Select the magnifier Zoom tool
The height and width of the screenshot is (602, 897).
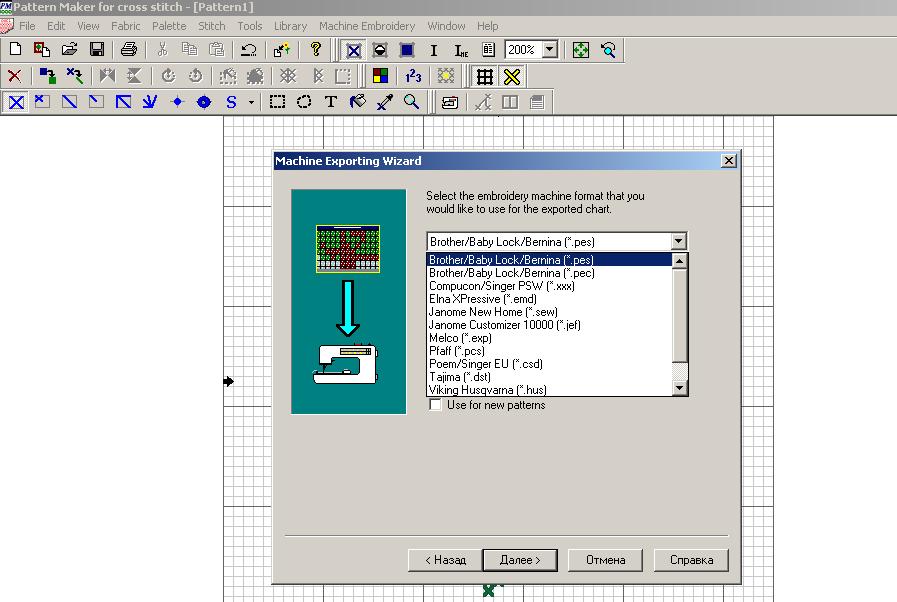(x=411, y=102)
